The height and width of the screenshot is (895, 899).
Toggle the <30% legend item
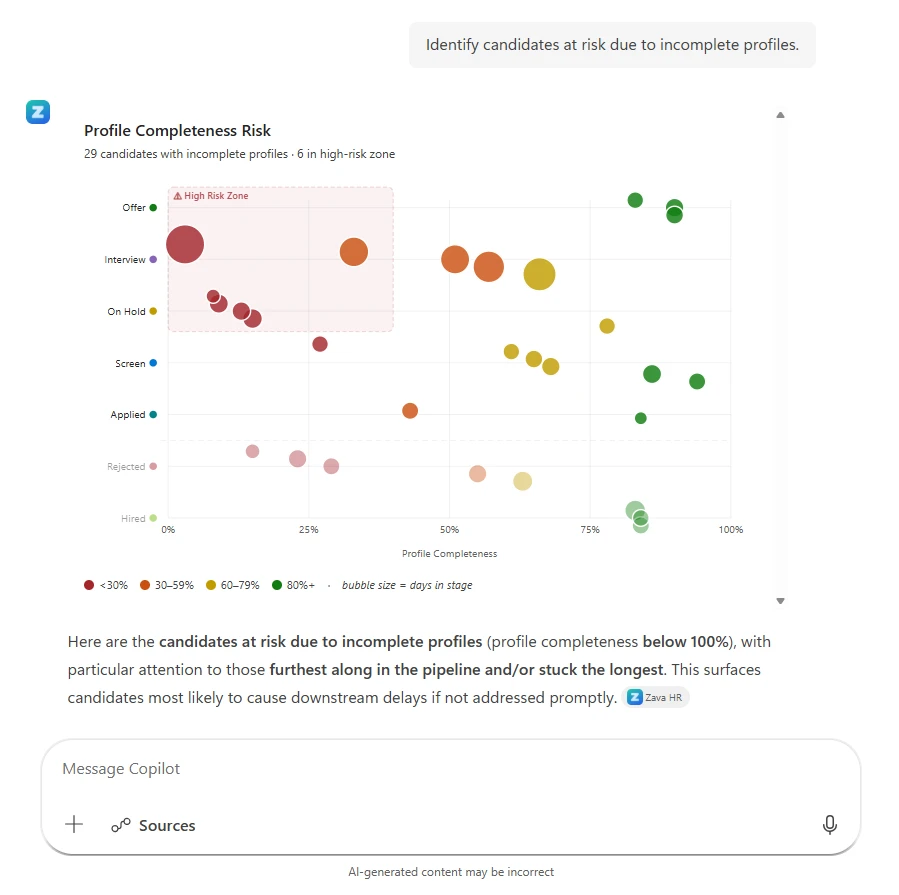[105, 585]
